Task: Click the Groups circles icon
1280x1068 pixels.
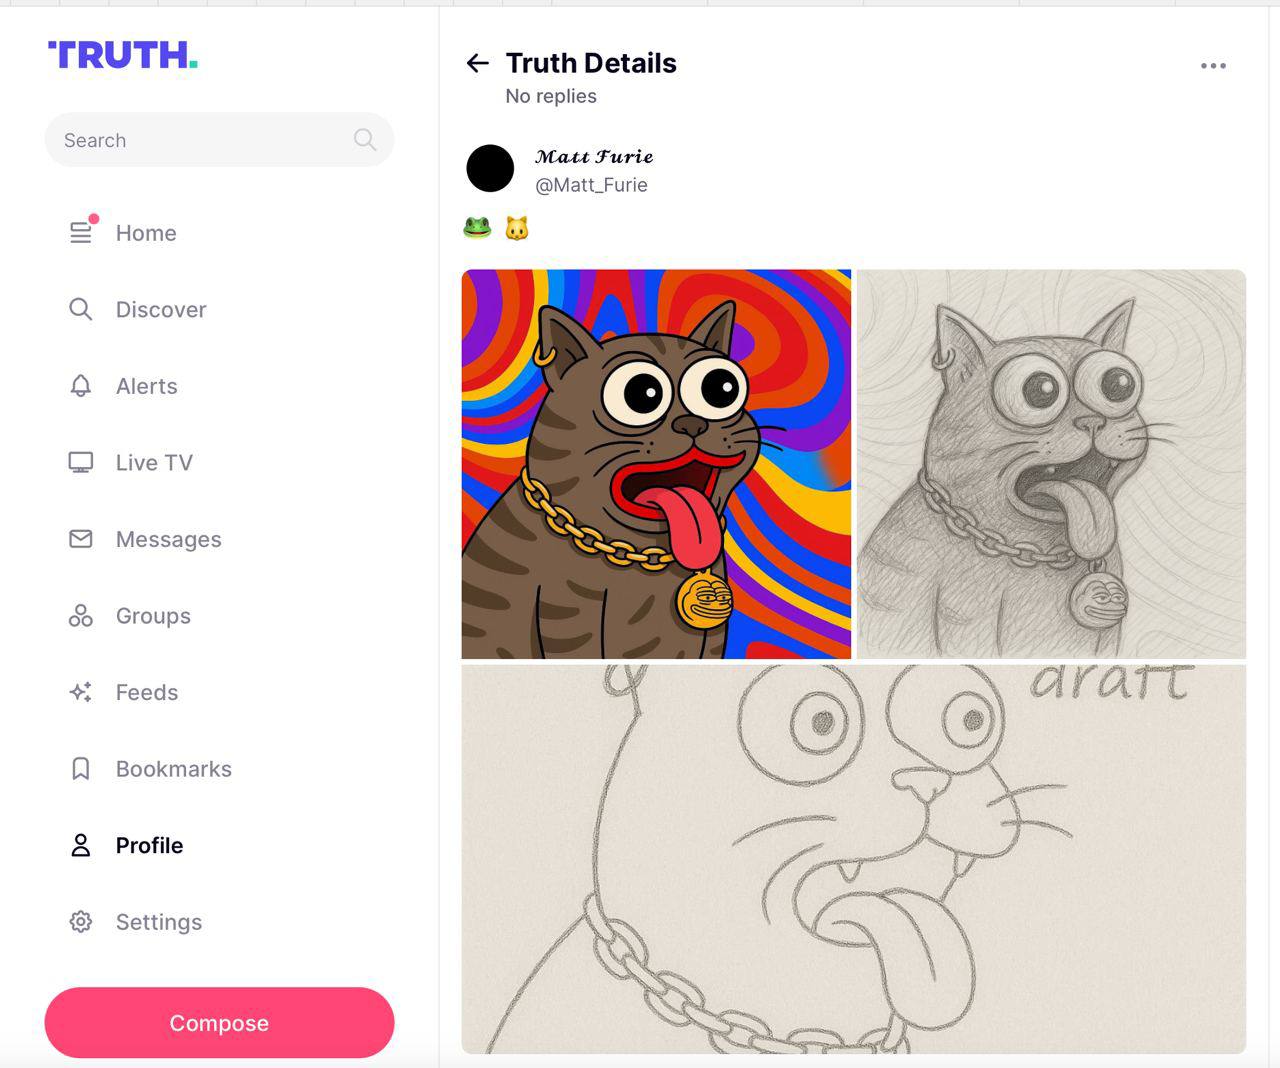Action: click(81, 615)
